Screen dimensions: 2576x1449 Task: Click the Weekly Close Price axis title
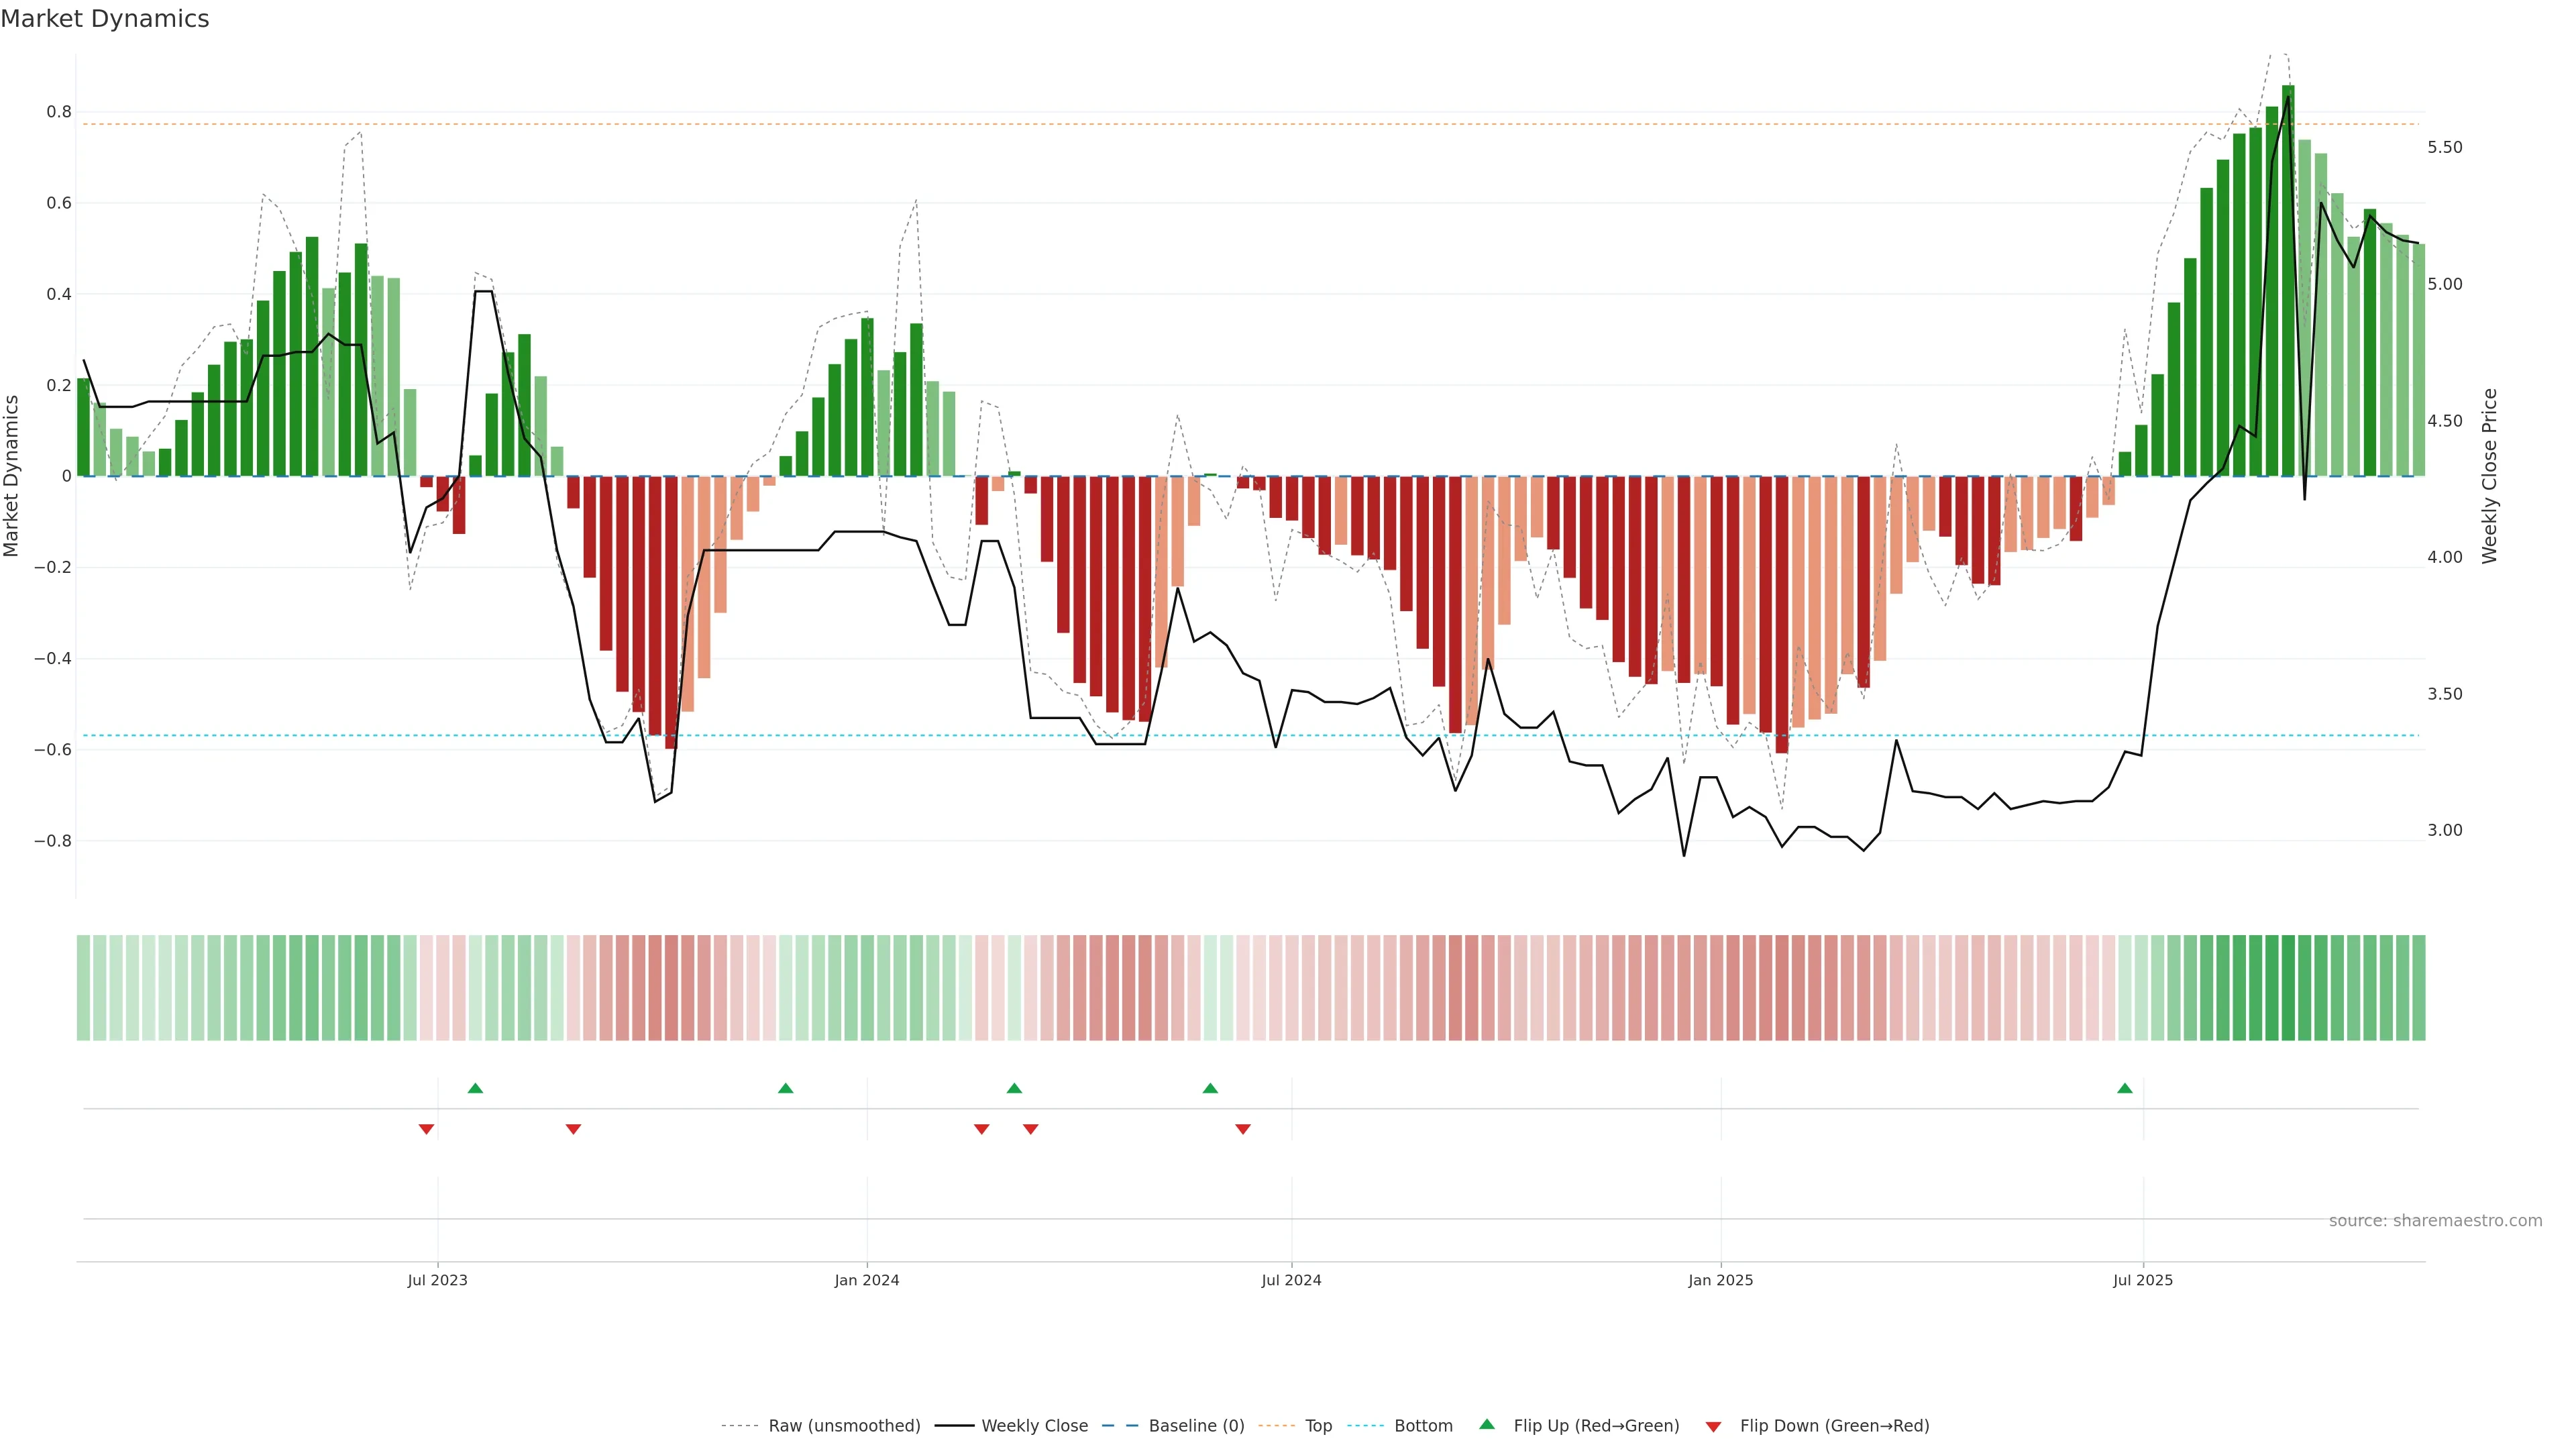2490,476
